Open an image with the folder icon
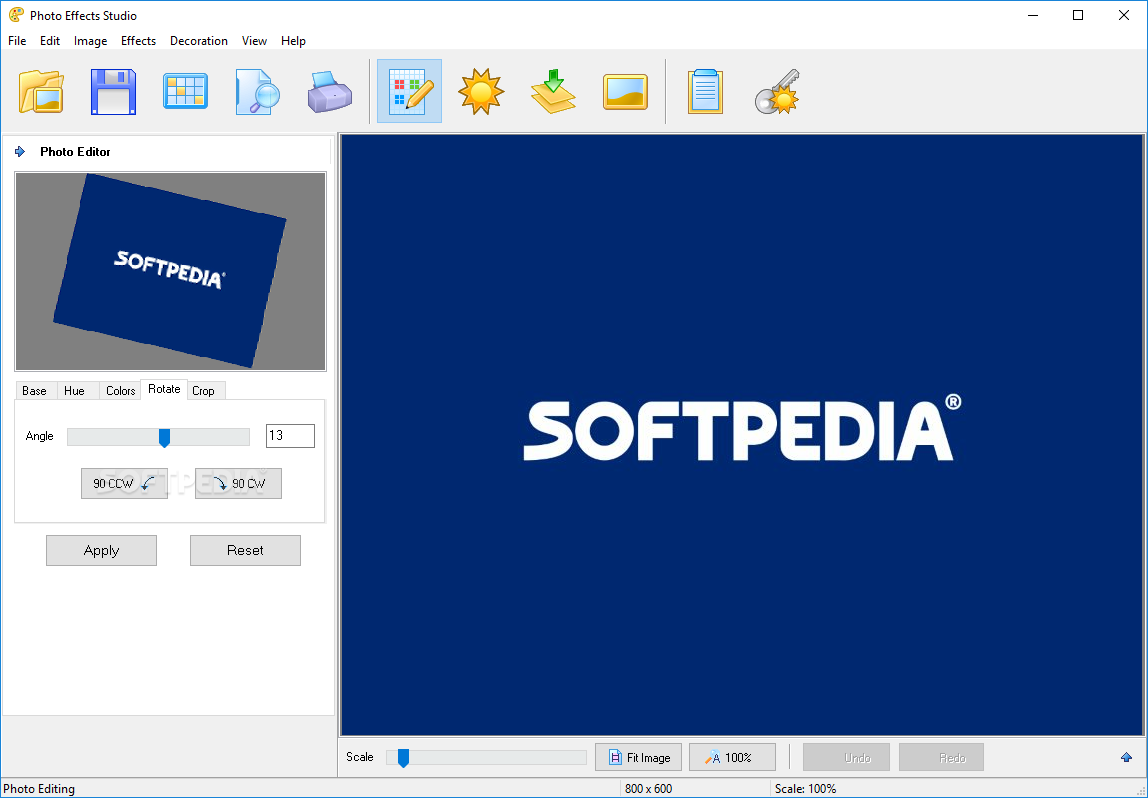1148x798 pixels. (x=41, y=92)
